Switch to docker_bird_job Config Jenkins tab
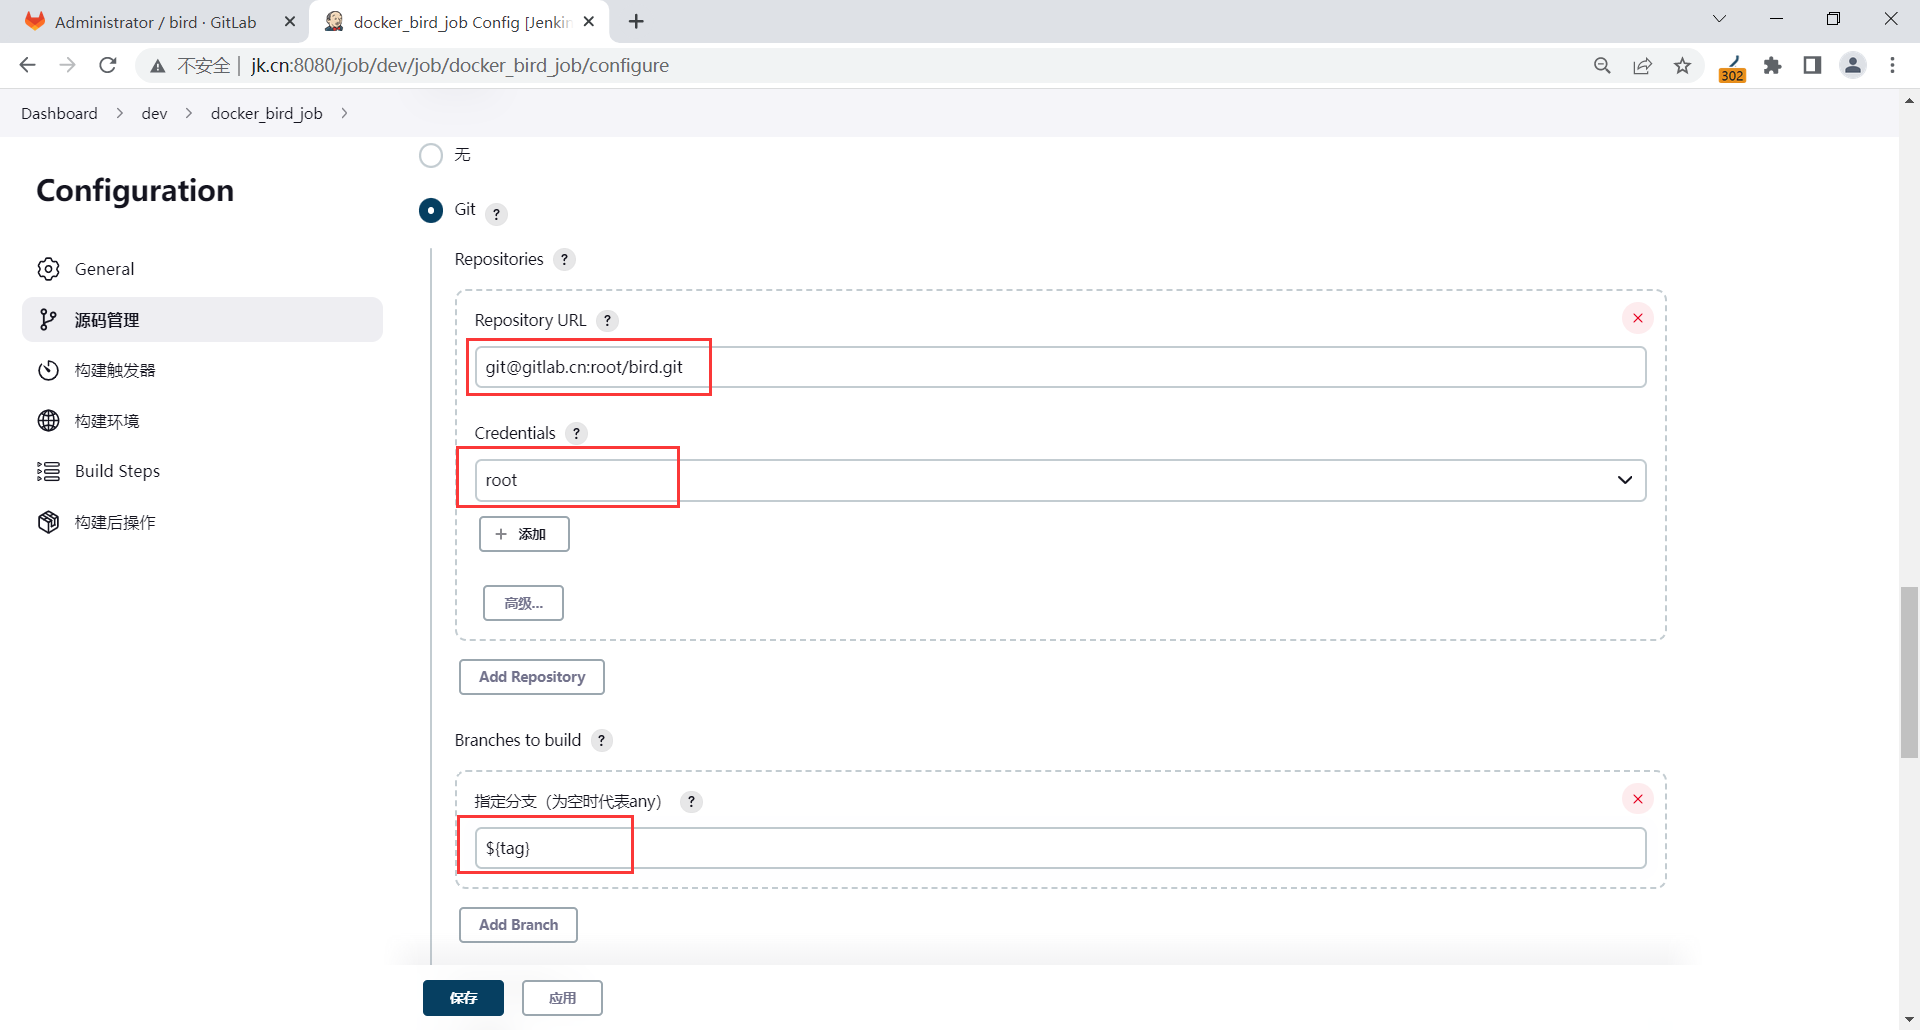Image resolution: width=1920 pixels, height=1030 pixels. coord(460,21)
